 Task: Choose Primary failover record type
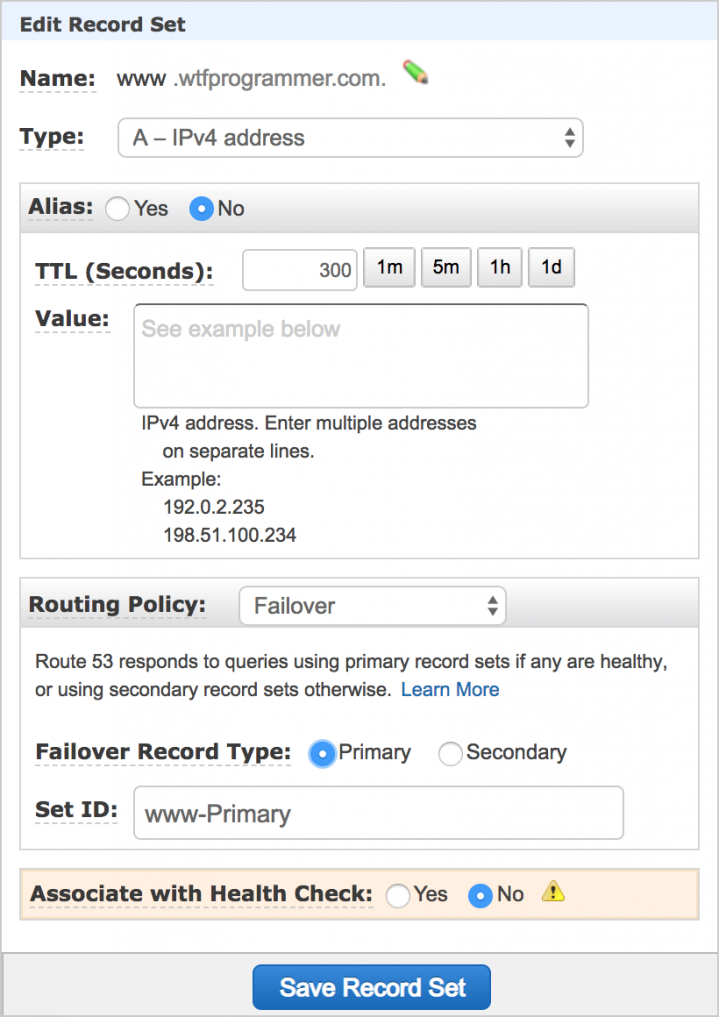(322, 754)
